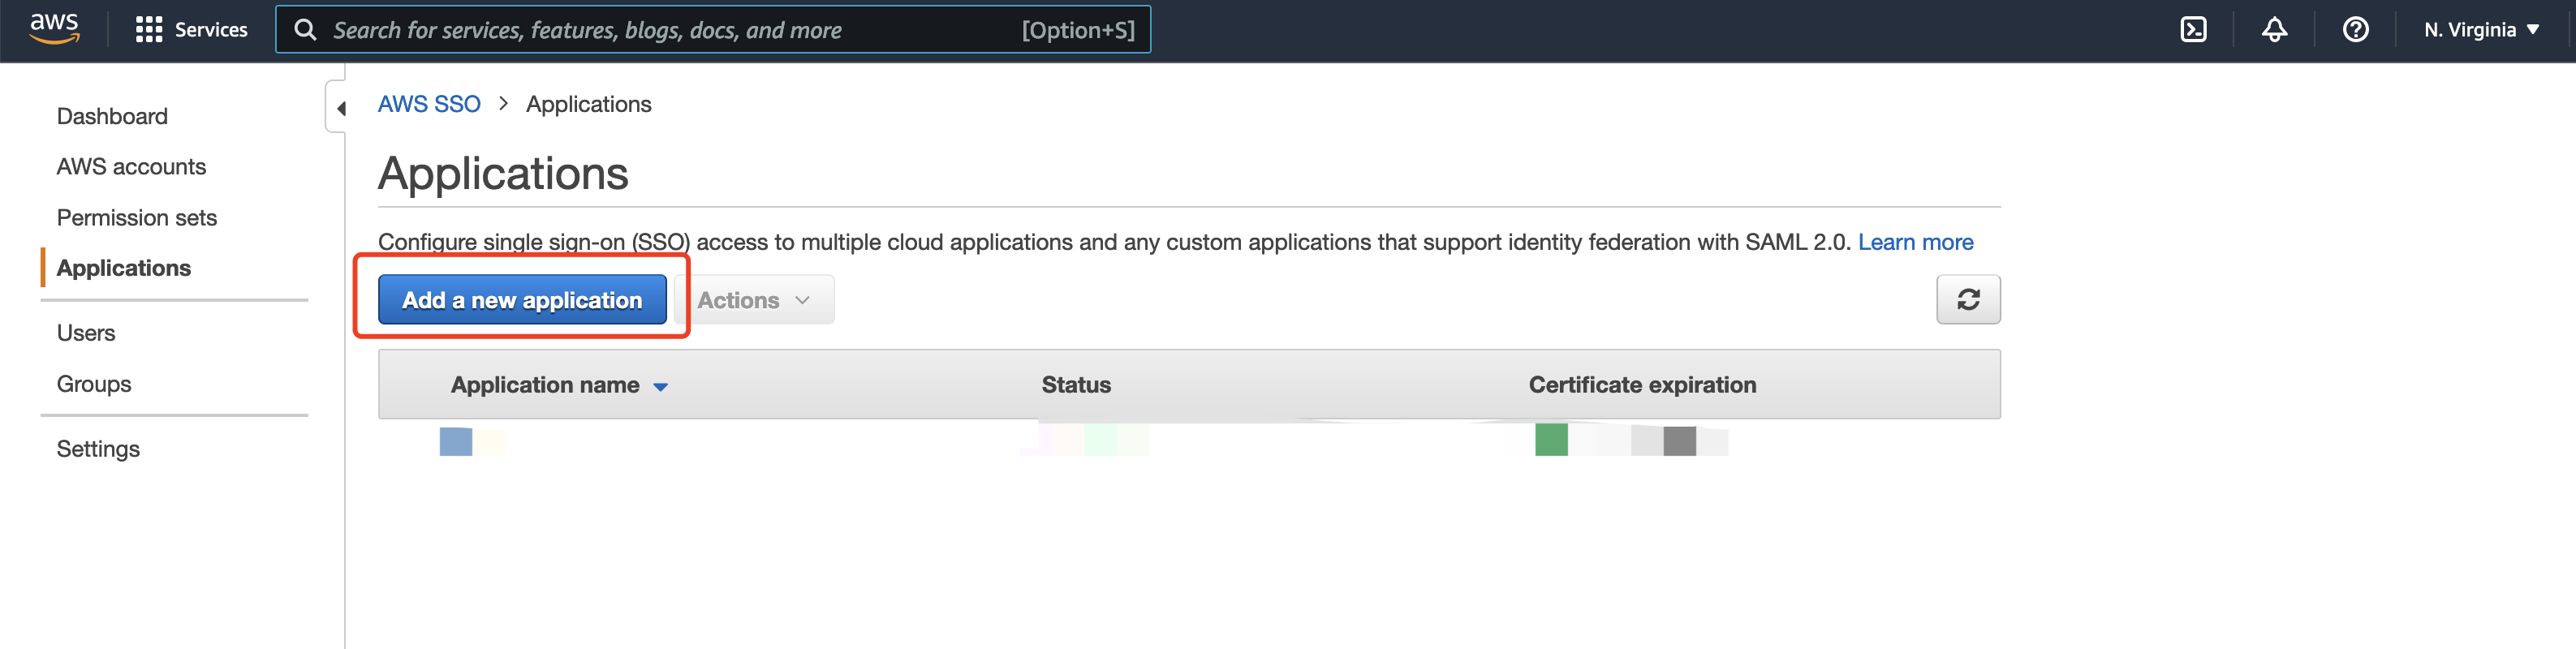The width and height of the screenshot is (2576, 649).
Task: Open the notifications bell
Action: tap(2274, 30)
